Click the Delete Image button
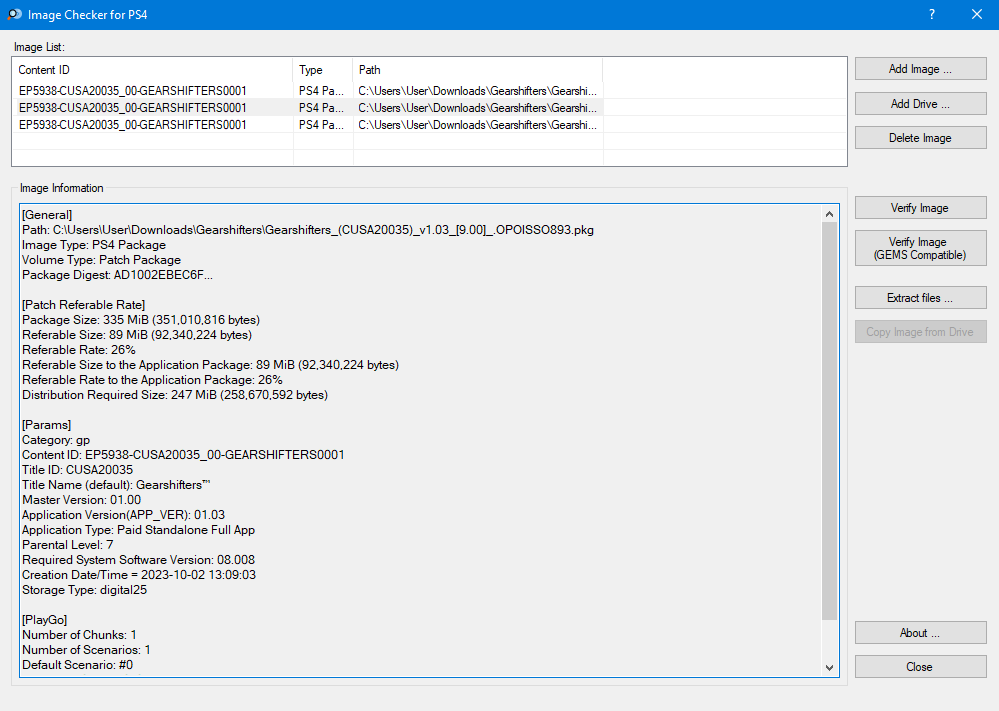 [921, 138]
